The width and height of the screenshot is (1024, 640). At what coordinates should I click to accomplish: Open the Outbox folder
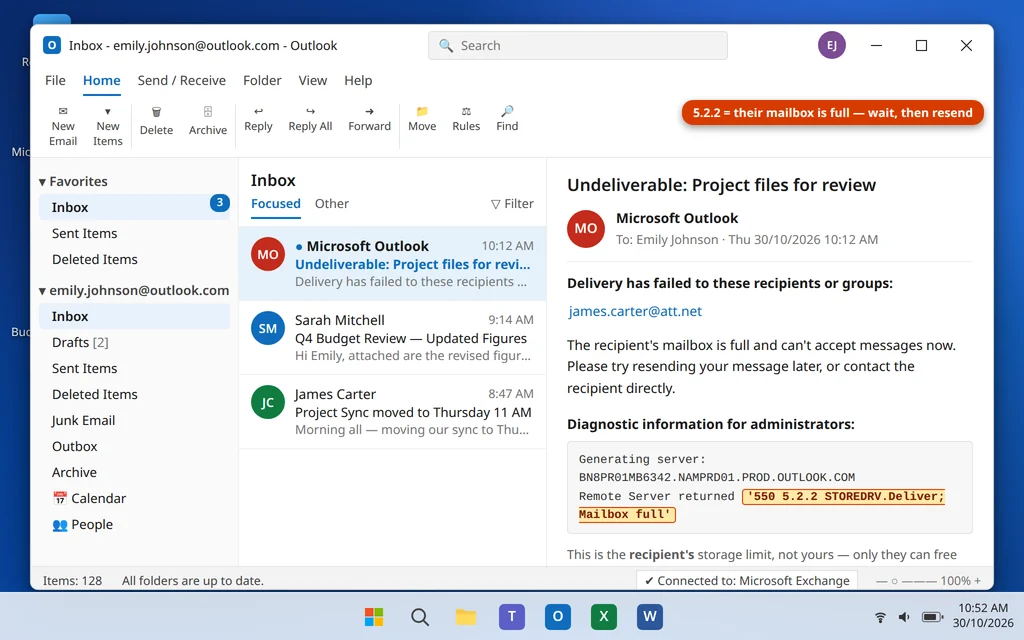click(134, 447)
